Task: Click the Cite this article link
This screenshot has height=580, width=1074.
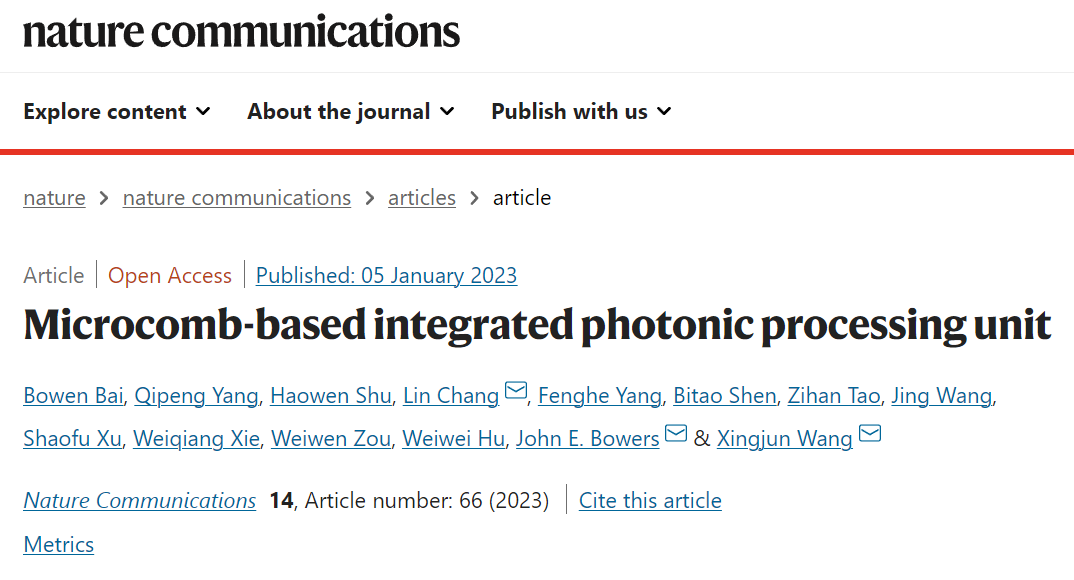Action: click(650, 500)
